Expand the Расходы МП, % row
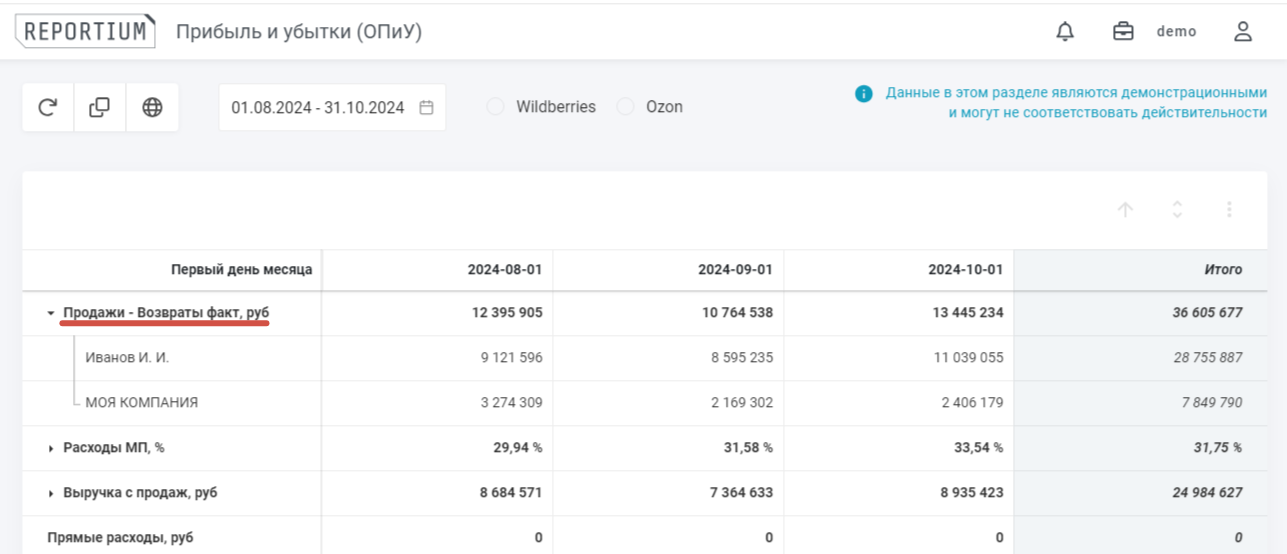Viewport: 1287px width, 554px height. click(51, 448)
